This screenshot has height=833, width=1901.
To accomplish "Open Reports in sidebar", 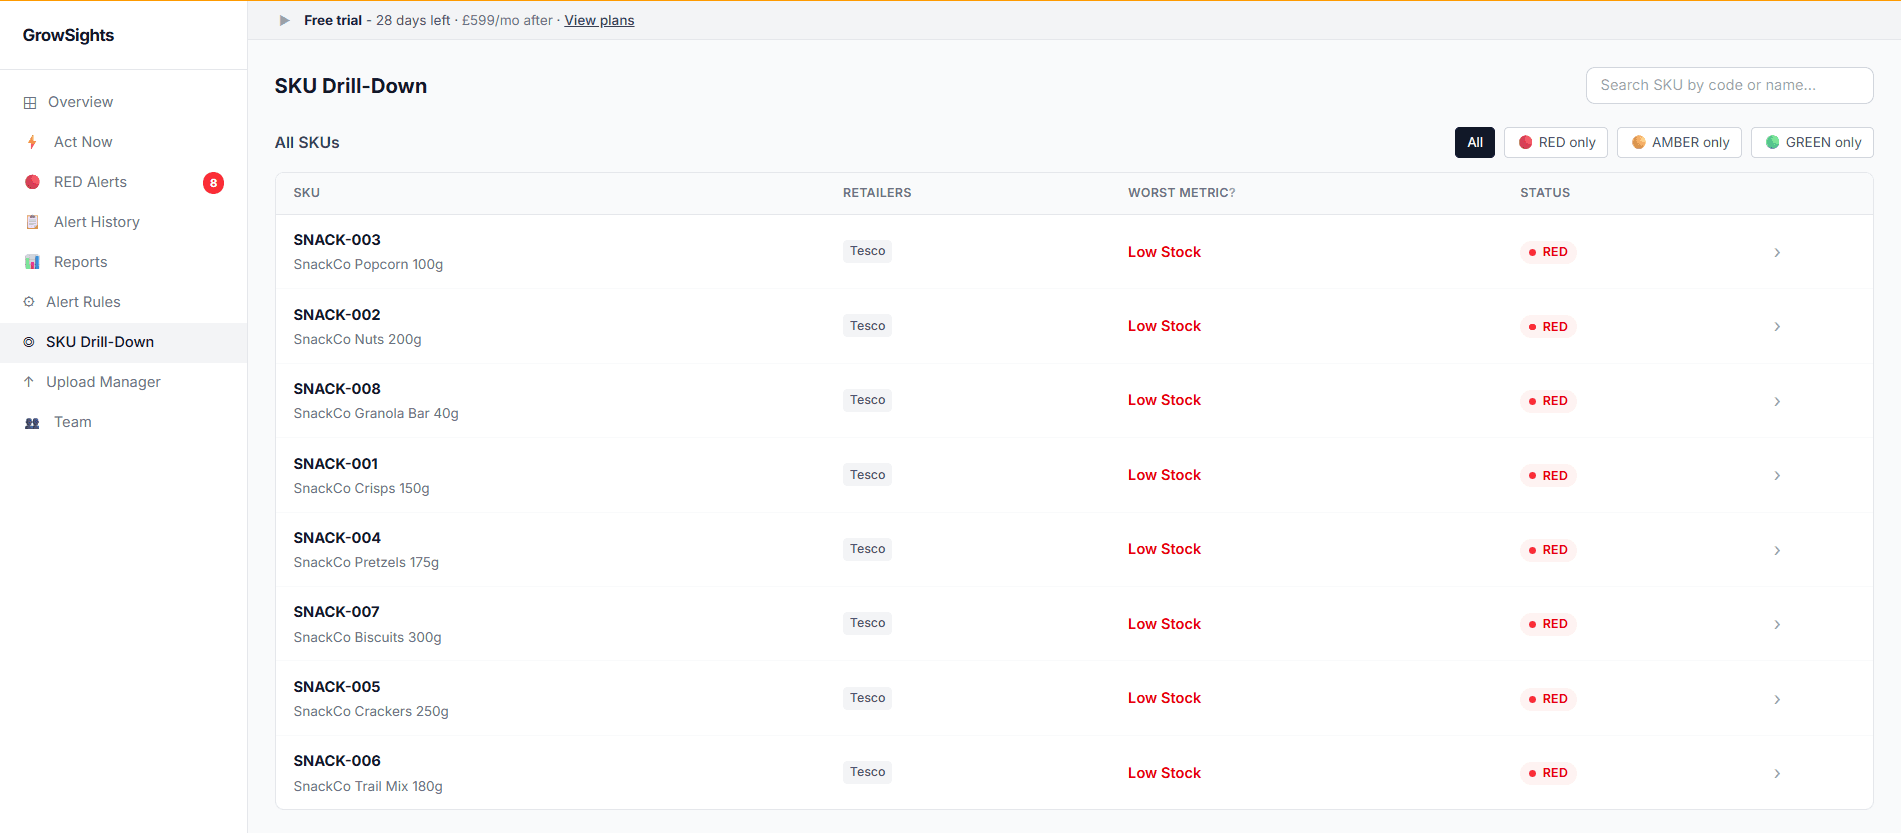I will pyautogui.click(x=123, y=262).
